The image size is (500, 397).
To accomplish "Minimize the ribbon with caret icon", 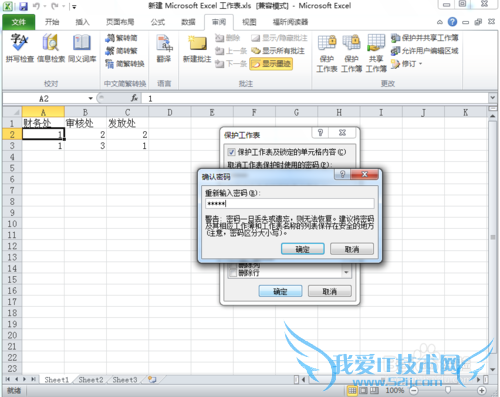I will [440, 22].
